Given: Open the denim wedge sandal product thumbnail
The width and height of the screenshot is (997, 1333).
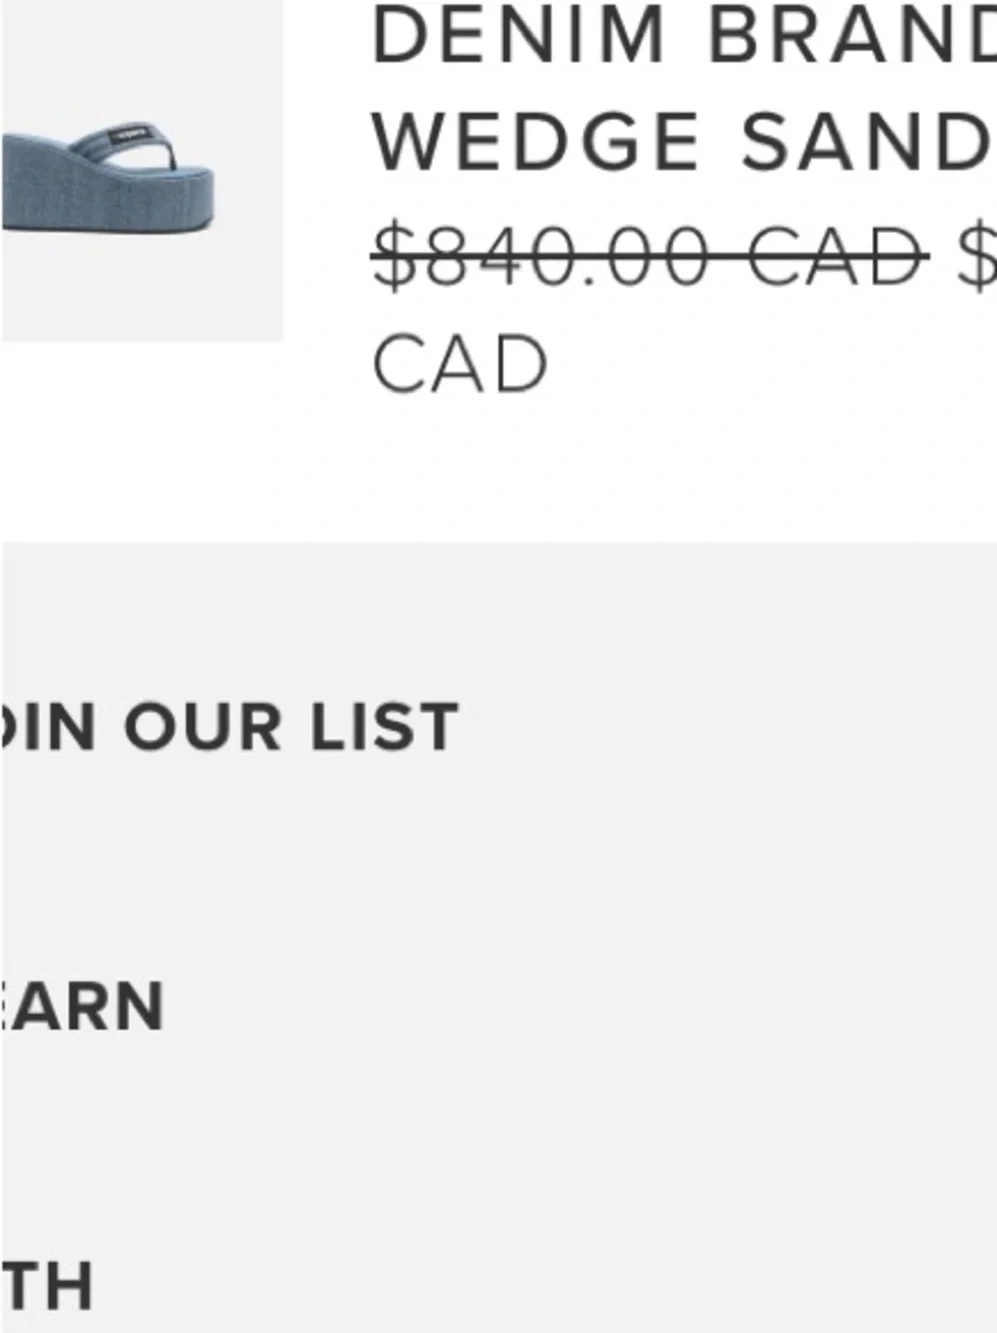Looking at the screenshot, I should tap(140, 170).
